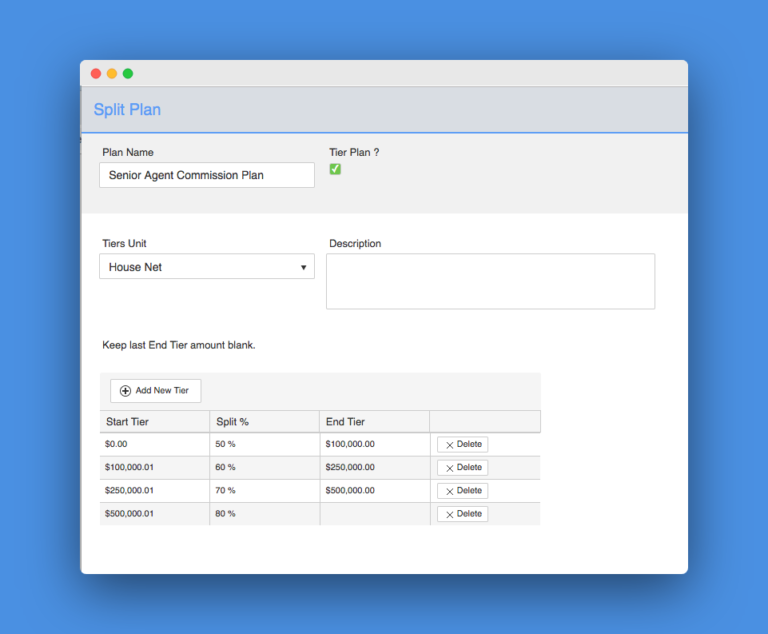Viewport: 768px width, 634px height.
Task: Delete the $250,000.01 start tier row
Action: [x=462, y=490]
